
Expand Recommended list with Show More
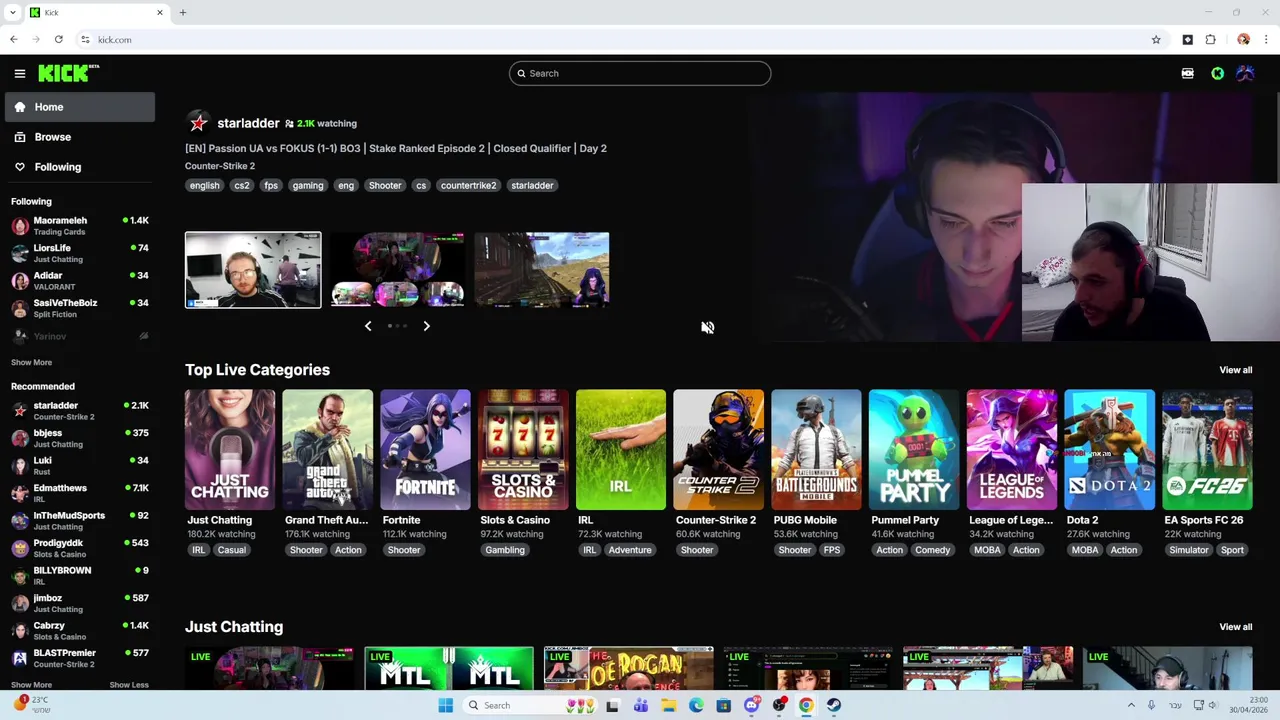(x=31, y=685)
